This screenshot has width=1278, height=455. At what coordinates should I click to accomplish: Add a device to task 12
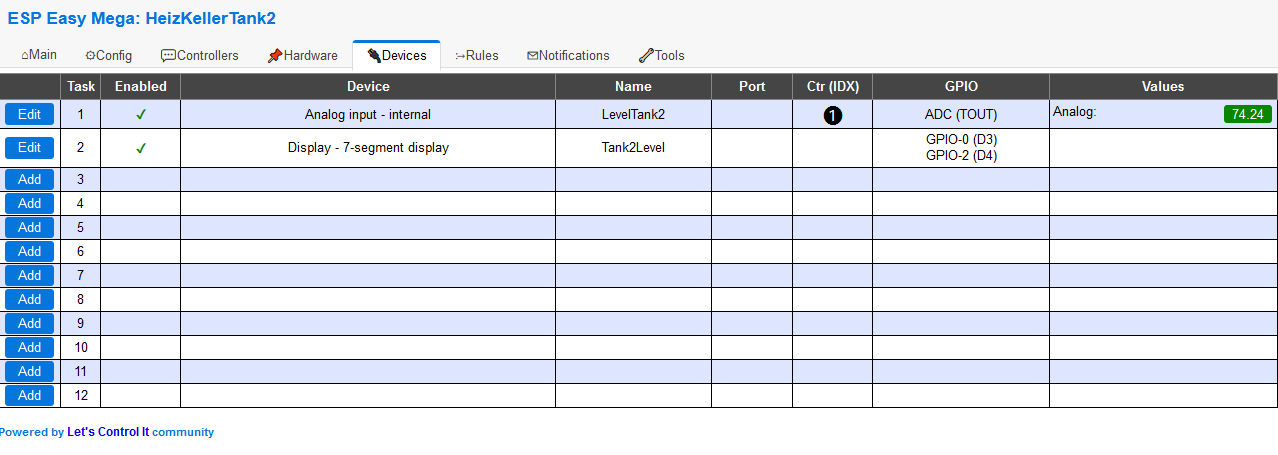[x=30, y=396]
